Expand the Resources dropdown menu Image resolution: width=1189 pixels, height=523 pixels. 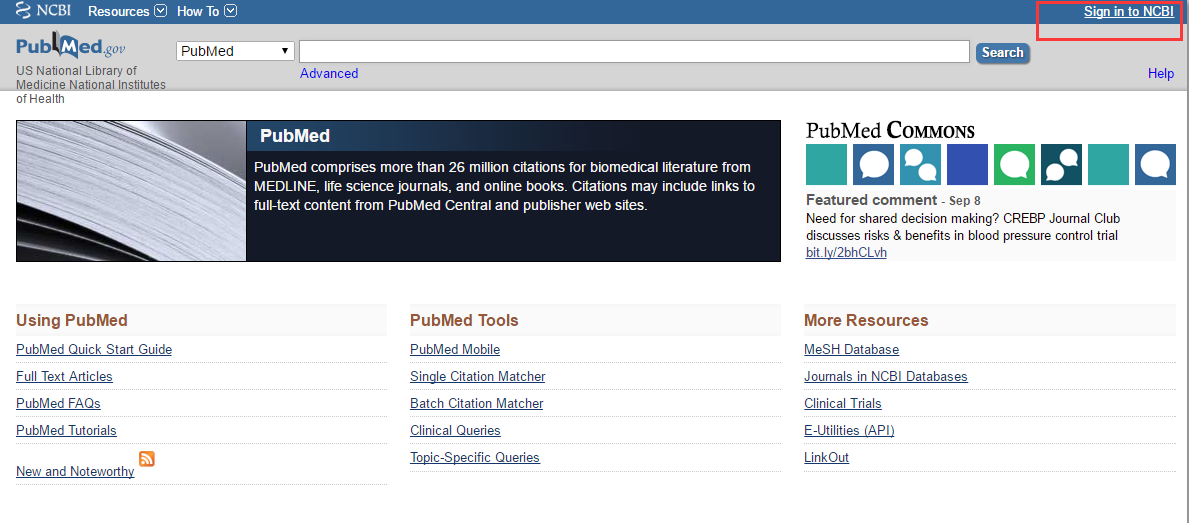(x=127, y=11)
